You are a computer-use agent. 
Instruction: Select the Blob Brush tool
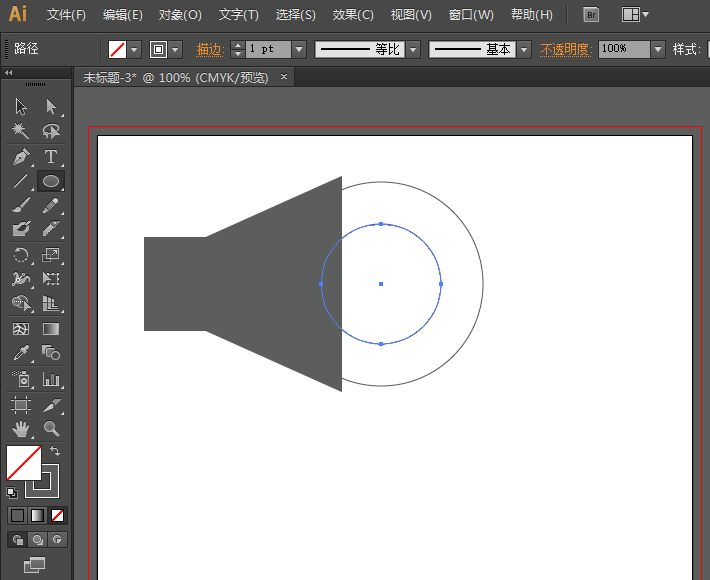(x=21, y=229)
